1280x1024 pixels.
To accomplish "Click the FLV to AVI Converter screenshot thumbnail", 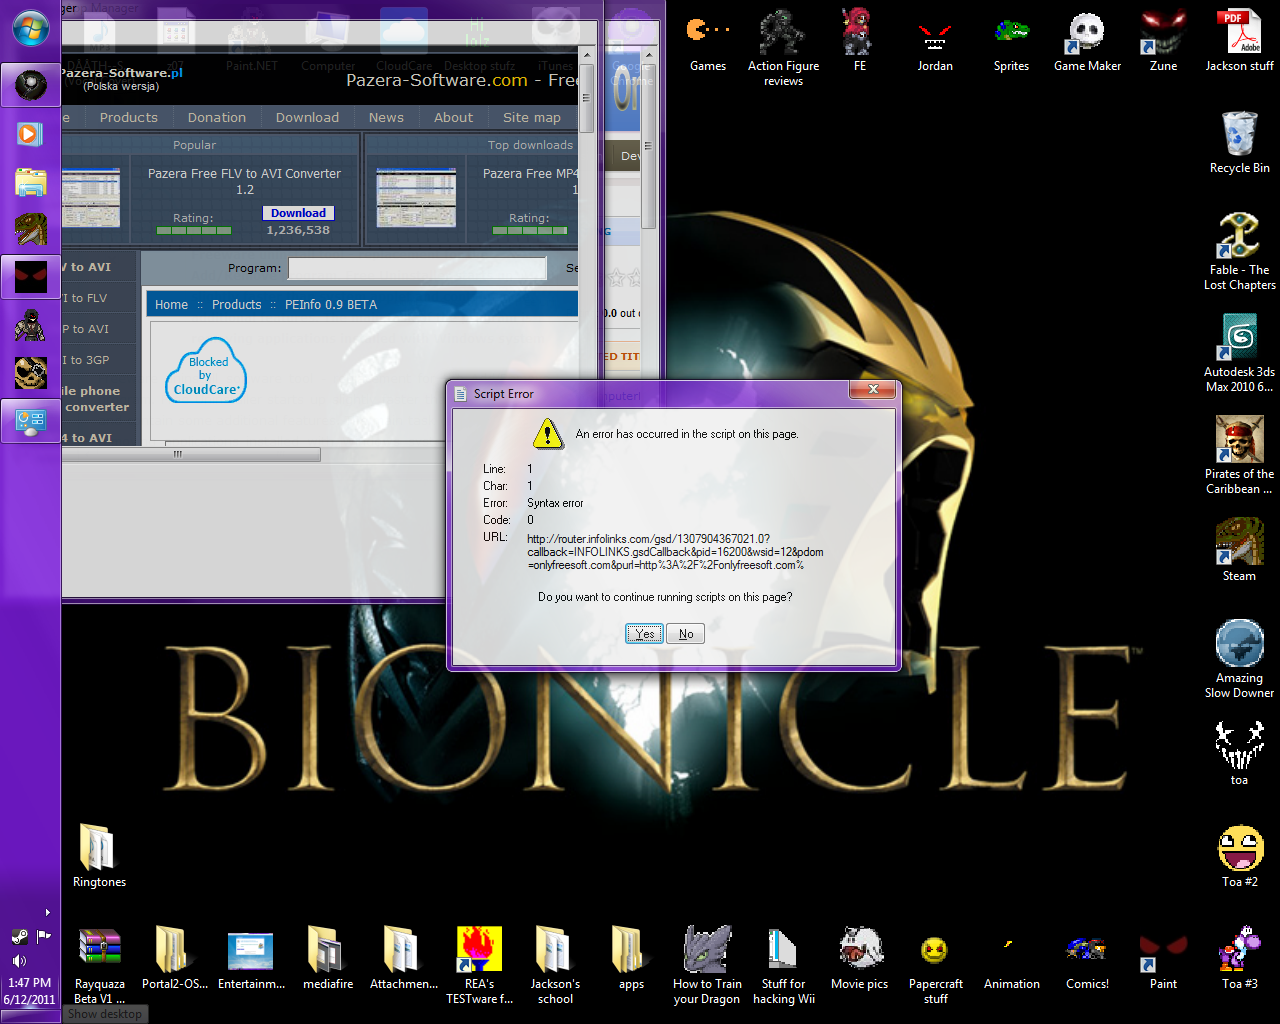I will pos(91,197).
